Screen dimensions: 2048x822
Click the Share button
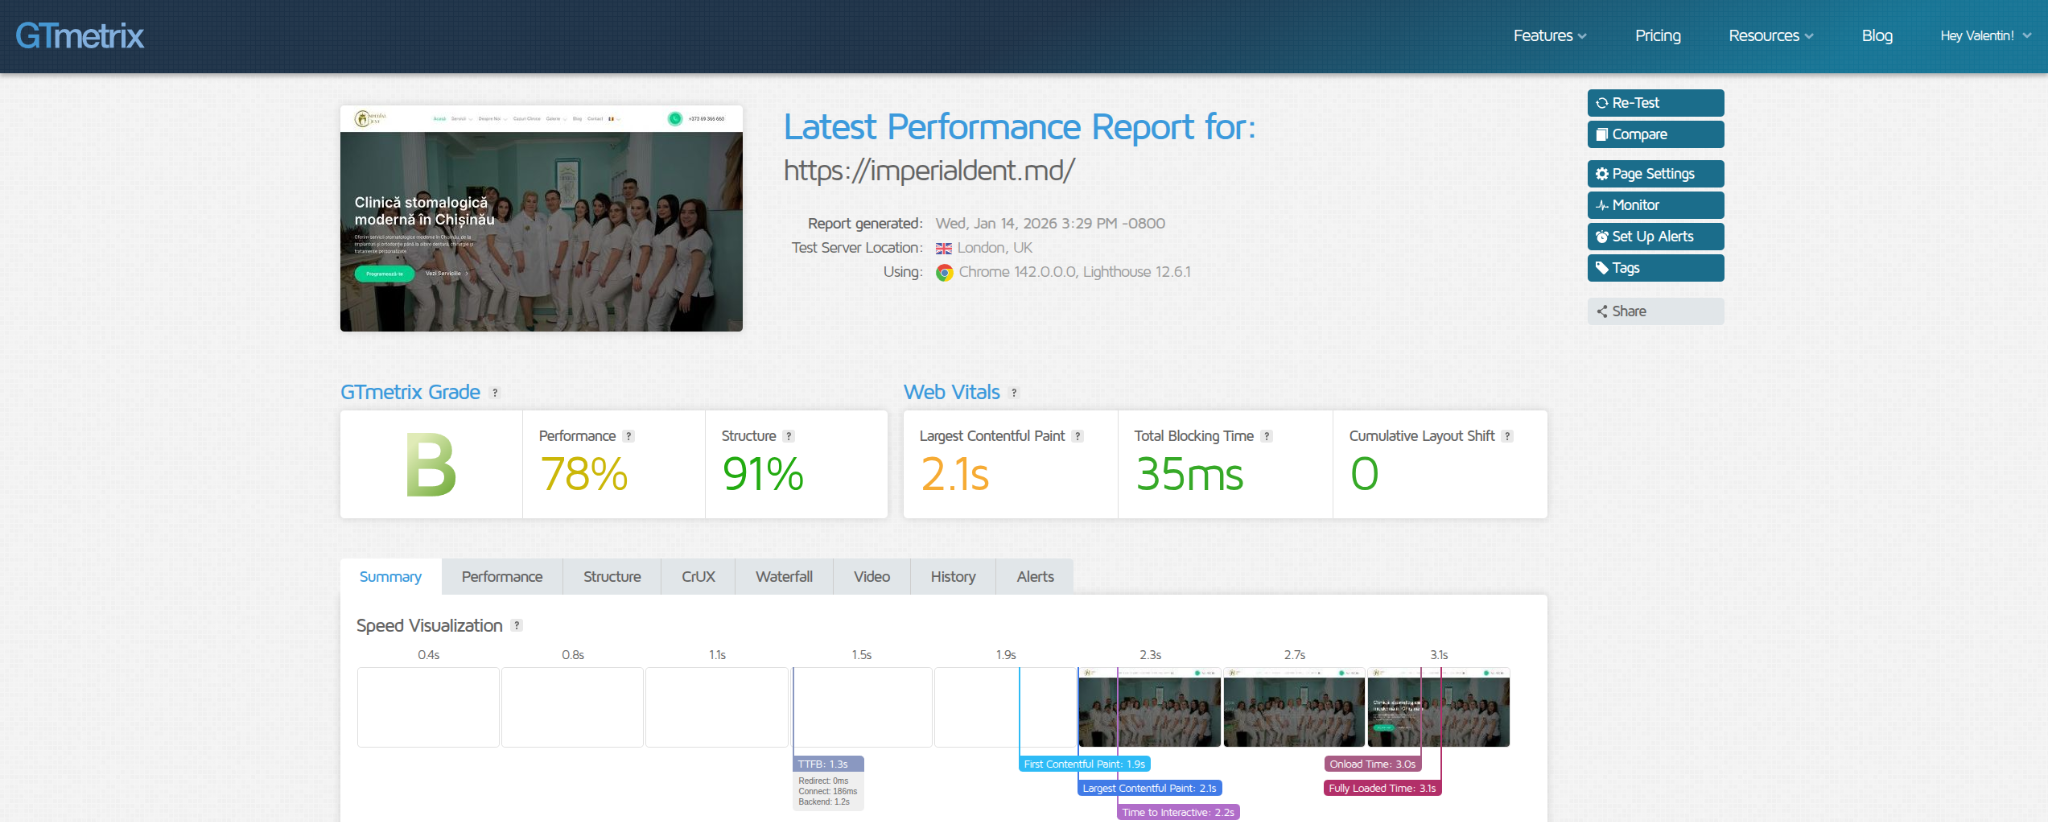1655,311
